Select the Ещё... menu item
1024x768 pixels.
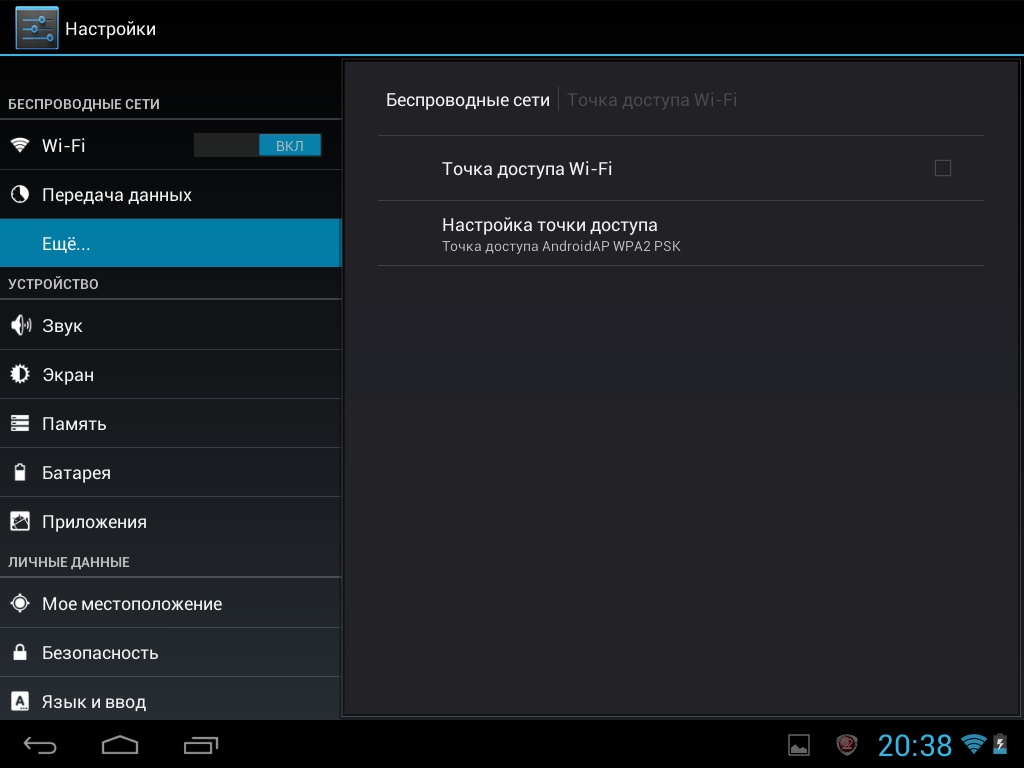[170, 244]
